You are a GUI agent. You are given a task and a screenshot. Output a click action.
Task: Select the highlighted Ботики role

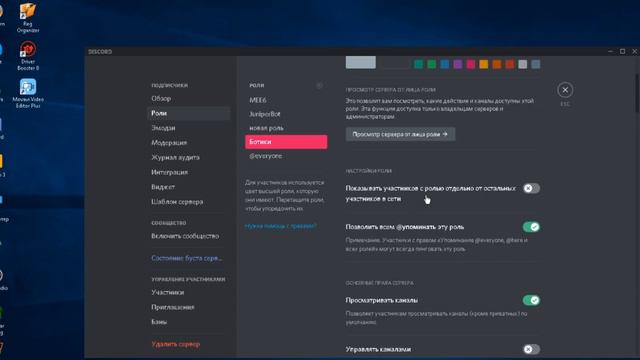point(286,142)
